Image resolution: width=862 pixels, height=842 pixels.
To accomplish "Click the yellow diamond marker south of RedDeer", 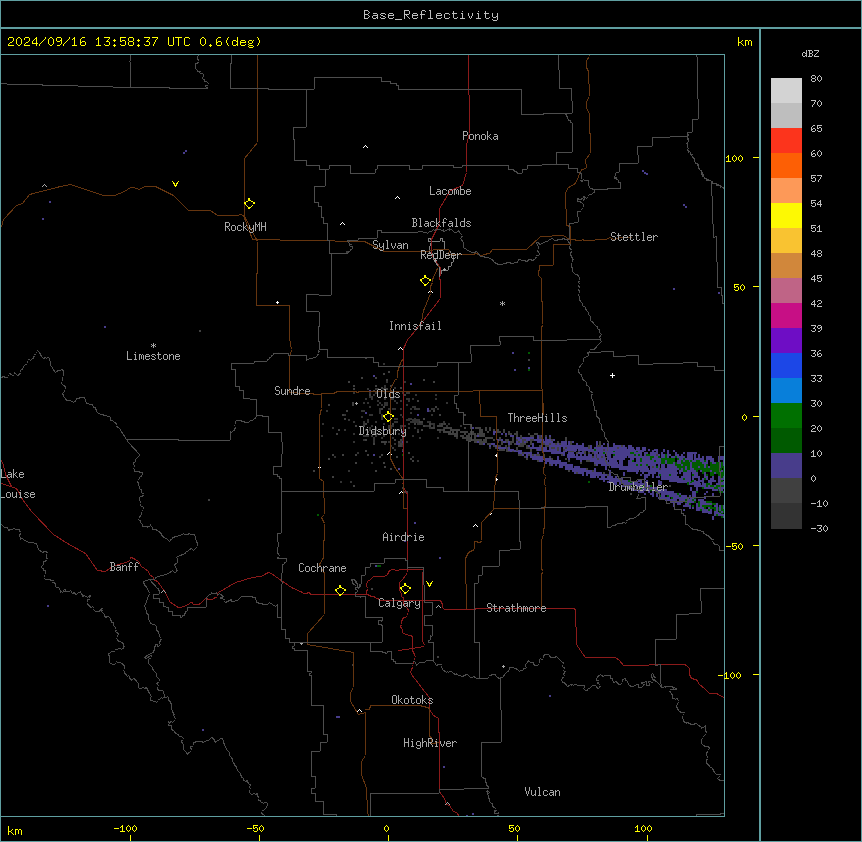I will [425, 281].
